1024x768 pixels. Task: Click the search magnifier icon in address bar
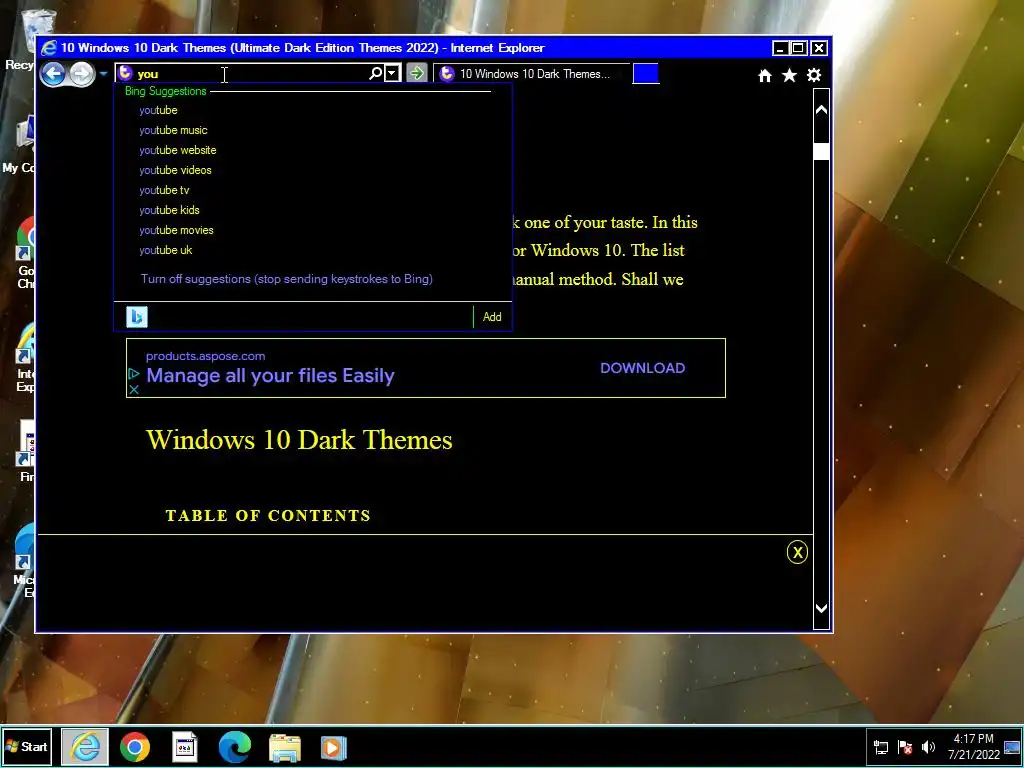[x=376, y=73]
